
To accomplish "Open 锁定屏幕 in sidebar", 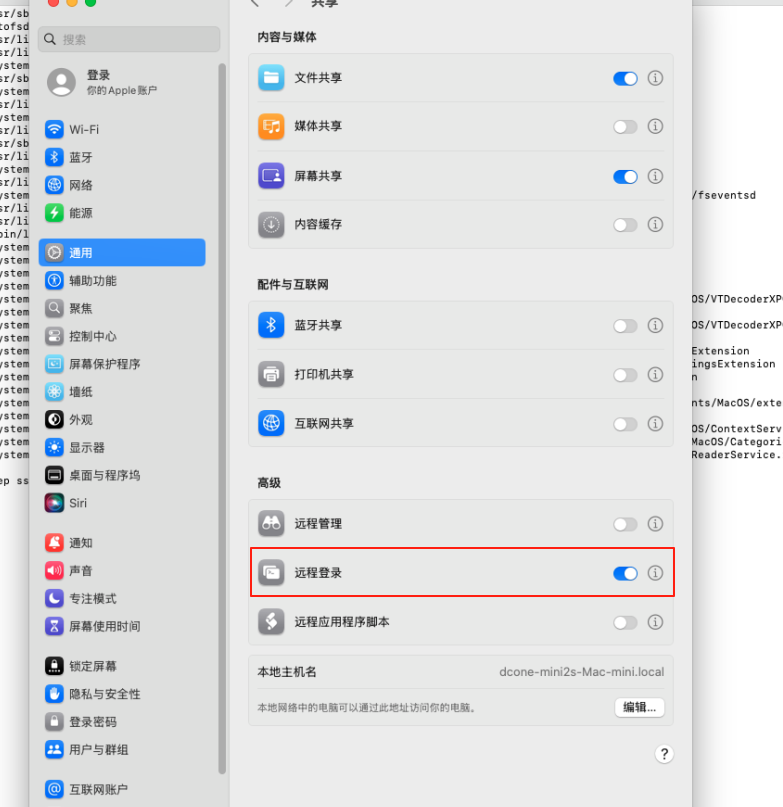I will point(122,666).
